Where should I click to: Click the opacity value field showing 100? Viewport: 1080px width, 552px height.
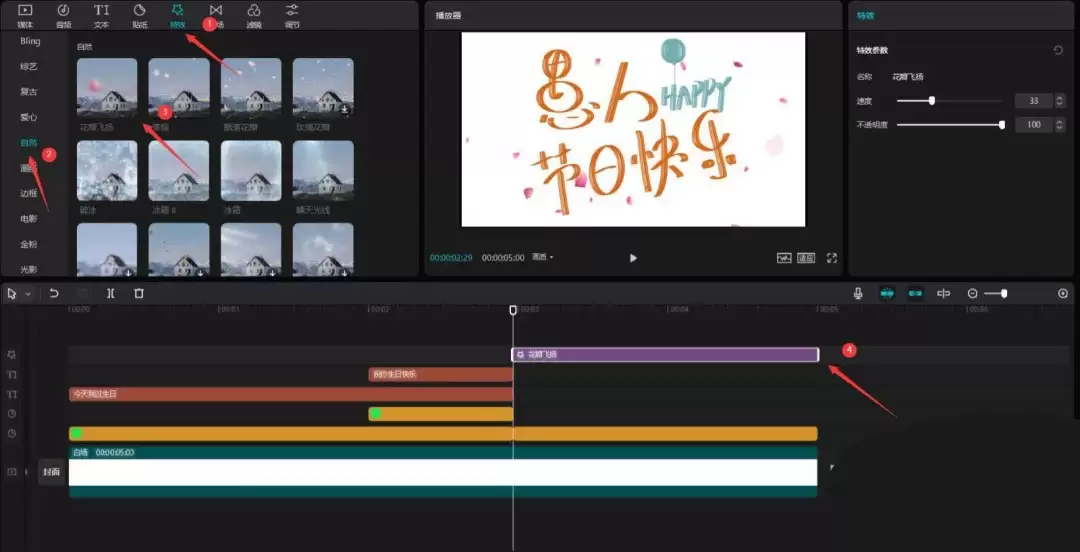click(1033, 125)
